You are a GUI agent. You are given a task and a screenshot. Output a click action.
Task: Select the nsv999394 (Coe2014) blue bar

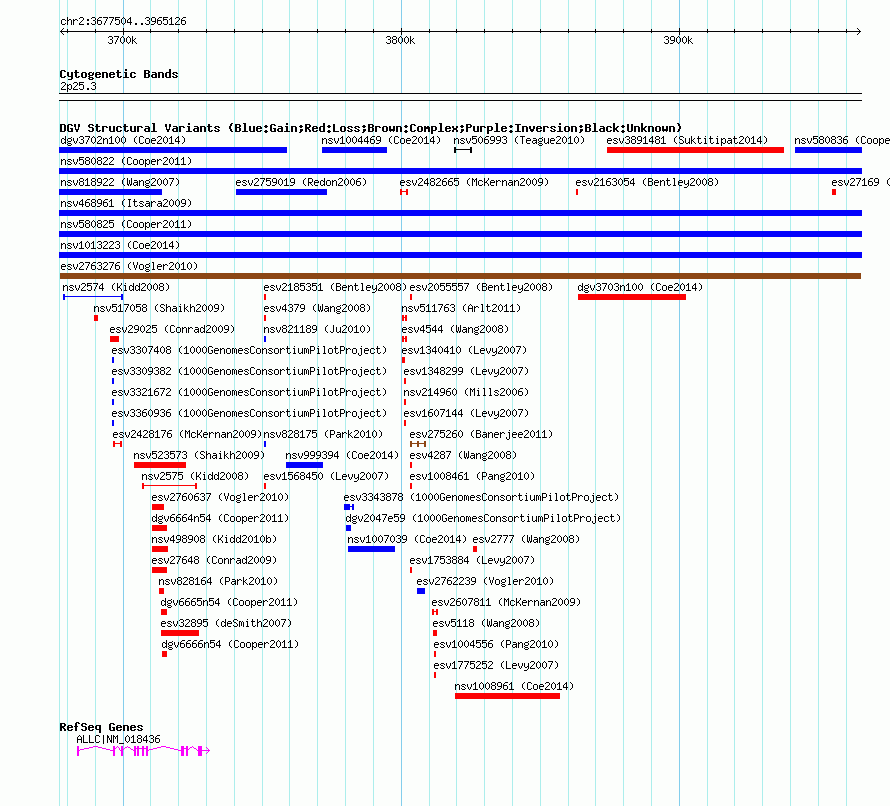click(x=305, y=465)
